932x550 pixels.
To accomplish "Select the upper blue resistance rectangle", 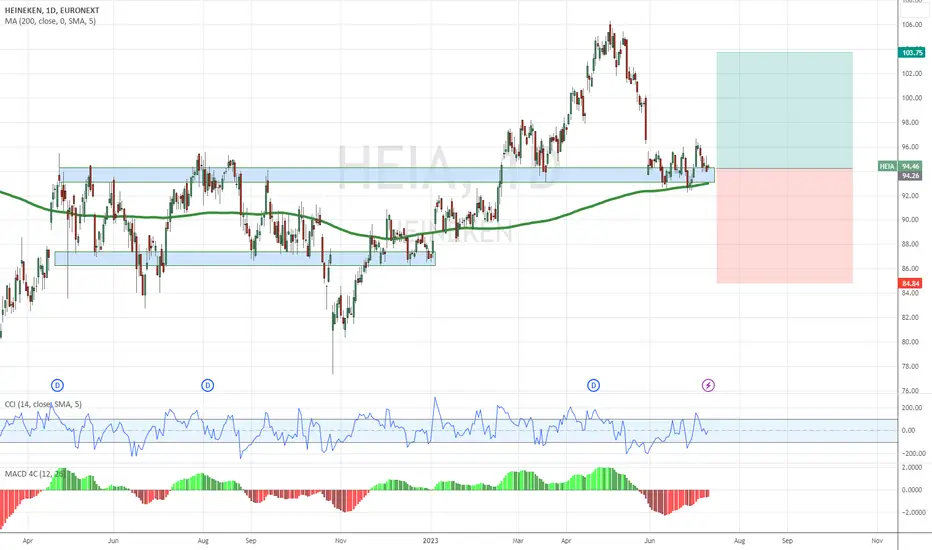I will point(386,175).
